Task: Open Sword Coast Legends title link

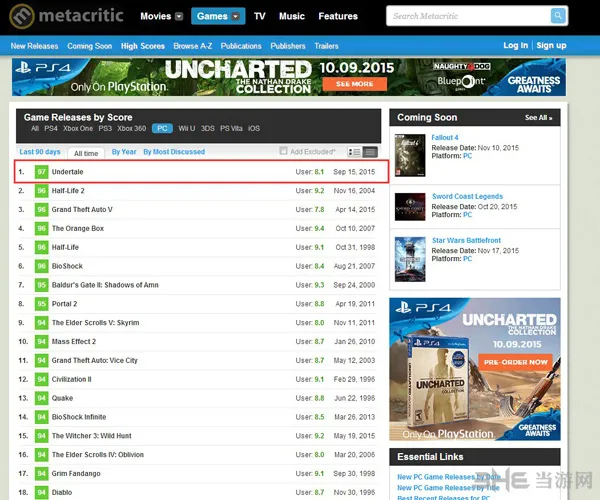Action: pyautogui.click(x=467, y=196)
